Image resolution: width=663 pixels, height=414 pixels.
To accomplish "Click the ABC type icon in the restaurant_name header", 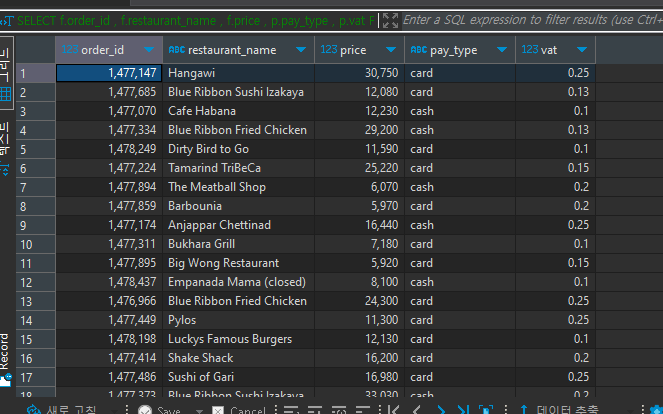I will click(177, 49).
